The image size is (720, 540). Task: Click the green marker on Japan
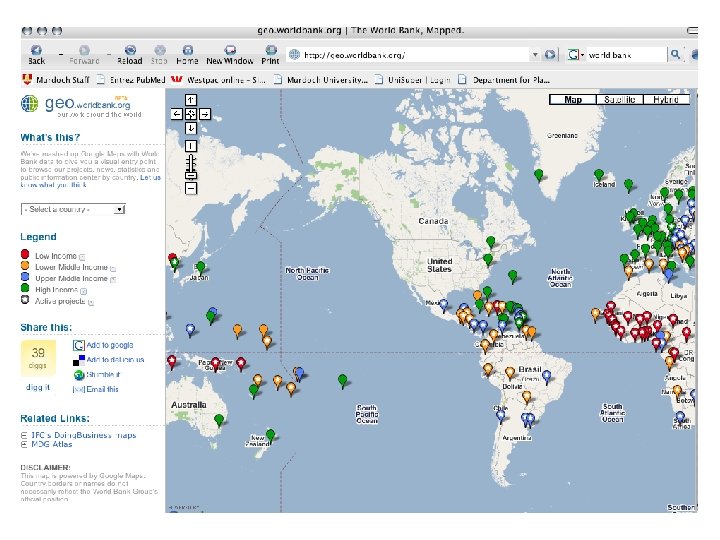tap(201, 268)
